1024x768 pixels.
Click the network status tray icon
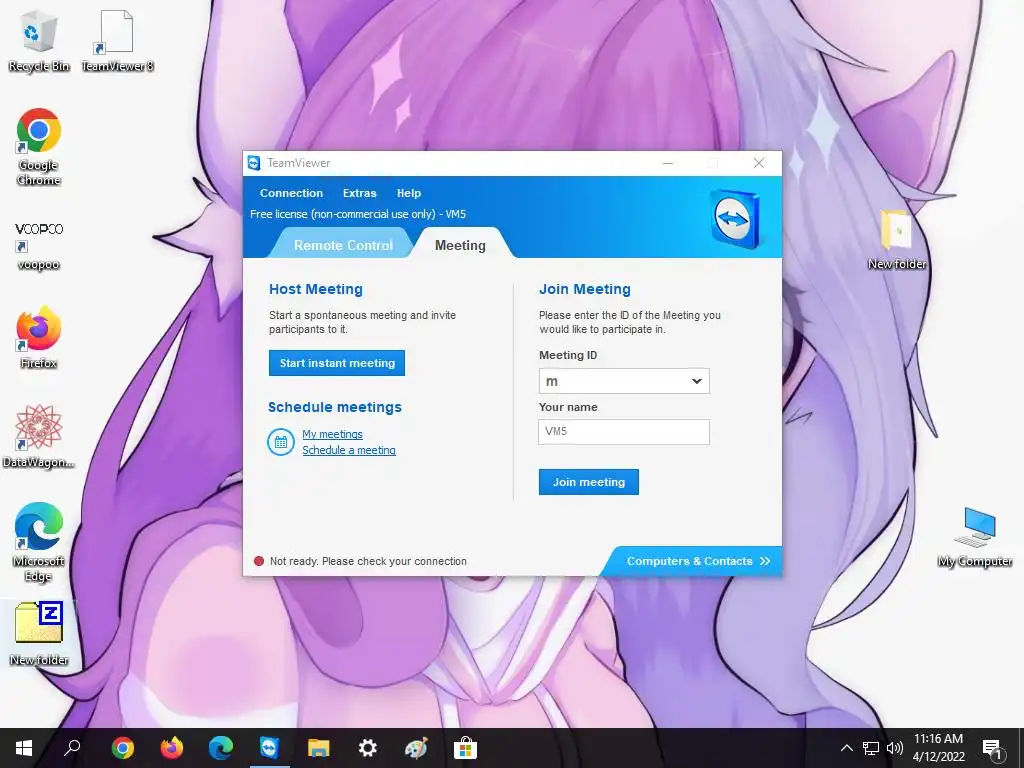pyautogui.click(x=871, y=748)
